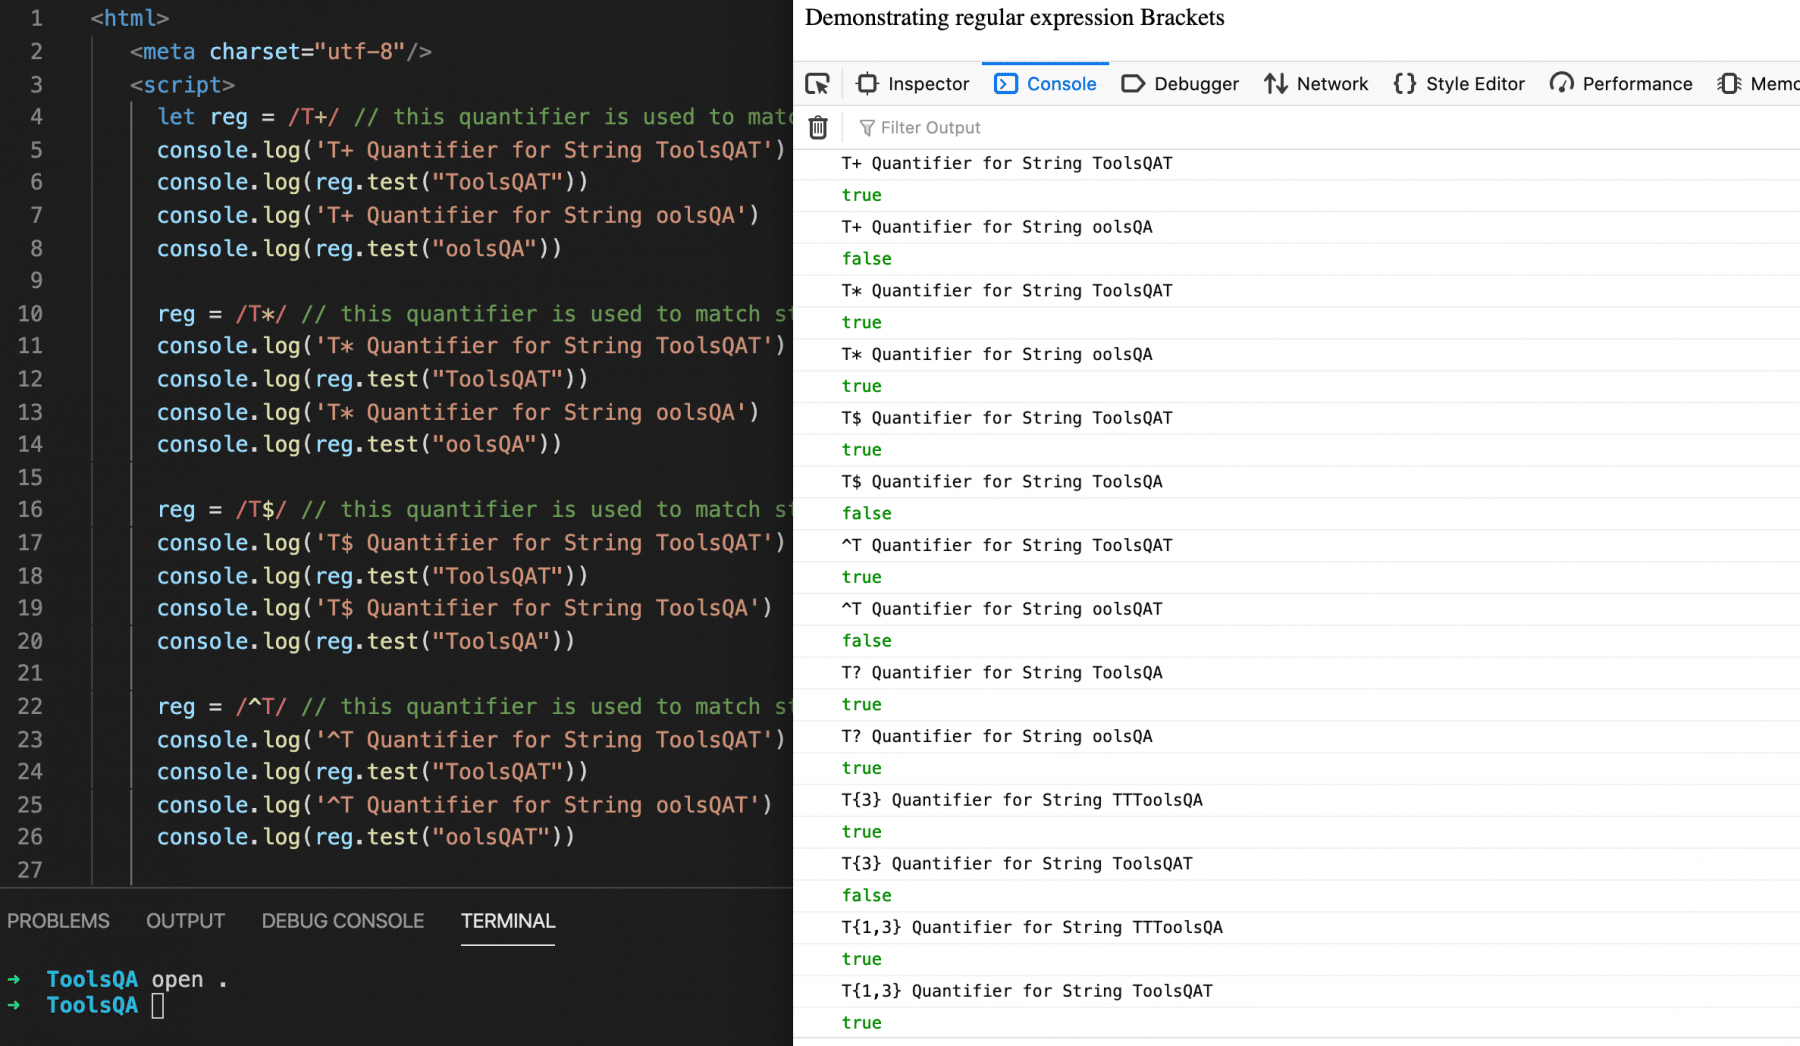
Task: Switch to the PROBLEMS panel tab
Action: tap(58, 921)
